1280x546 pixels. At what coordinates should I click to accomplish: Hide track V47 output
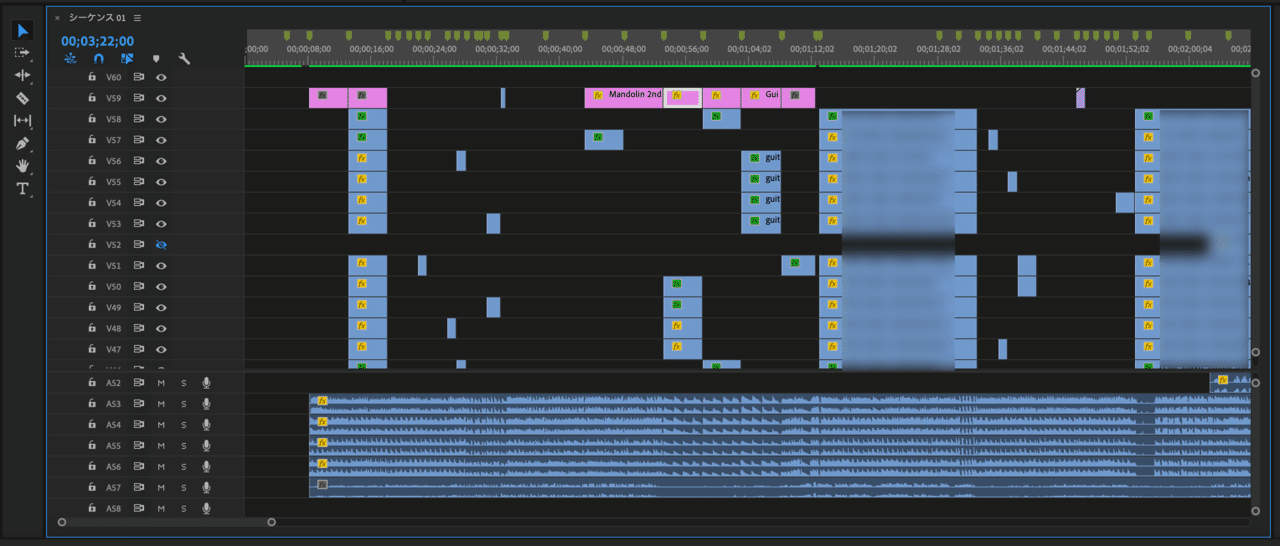point(160,350)
